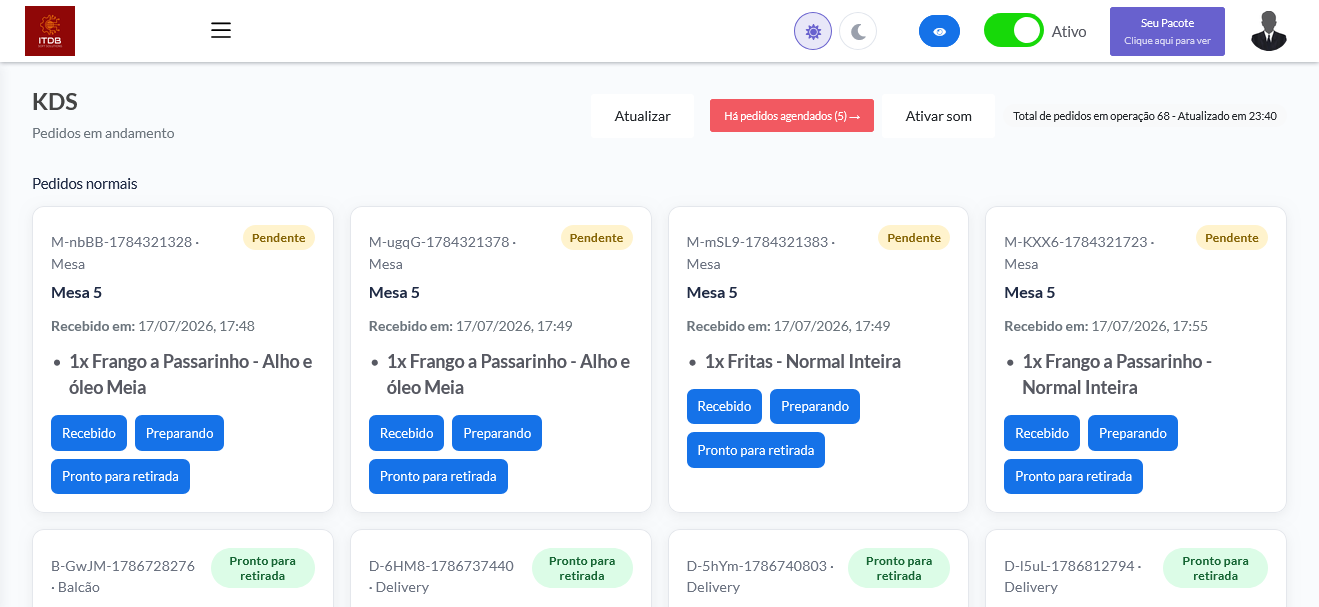Set order M-nbBB to Preparando

(180, 433)
